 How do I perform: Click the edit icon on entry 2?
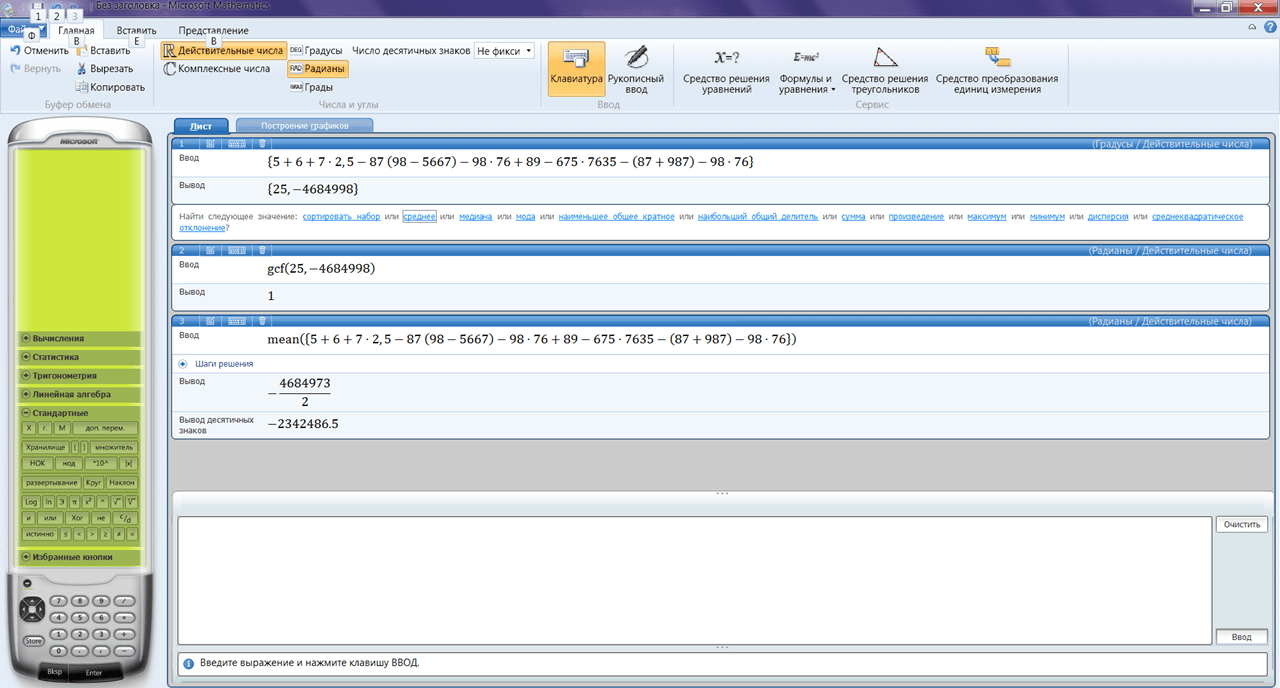pos(211,249)
